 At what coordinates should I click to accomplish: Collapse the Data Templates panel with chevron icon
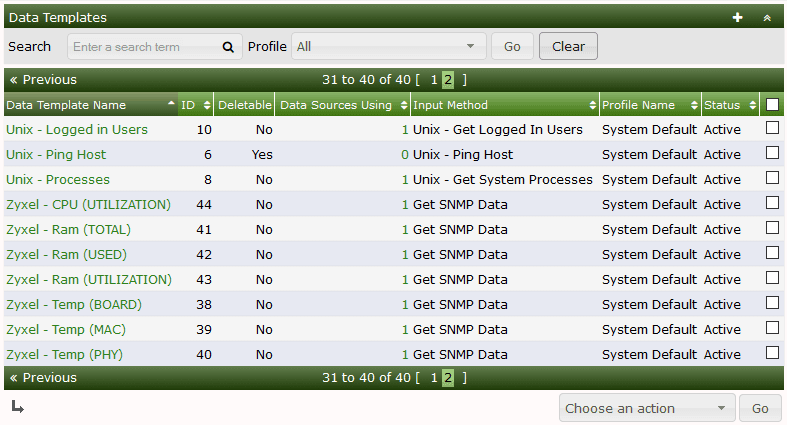[x=767, y=17]
